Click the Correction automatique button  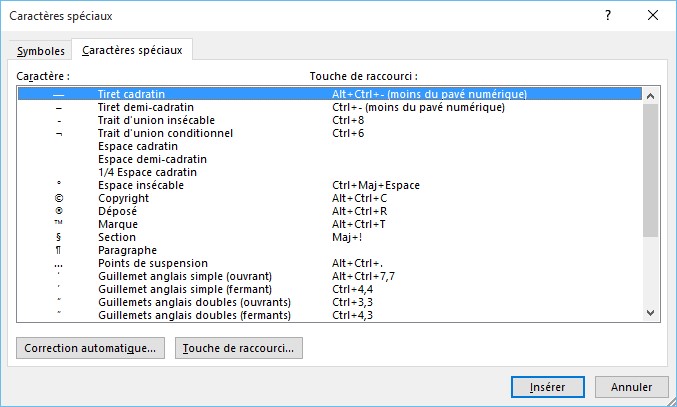pyautogui.click(x=91, y=348)
